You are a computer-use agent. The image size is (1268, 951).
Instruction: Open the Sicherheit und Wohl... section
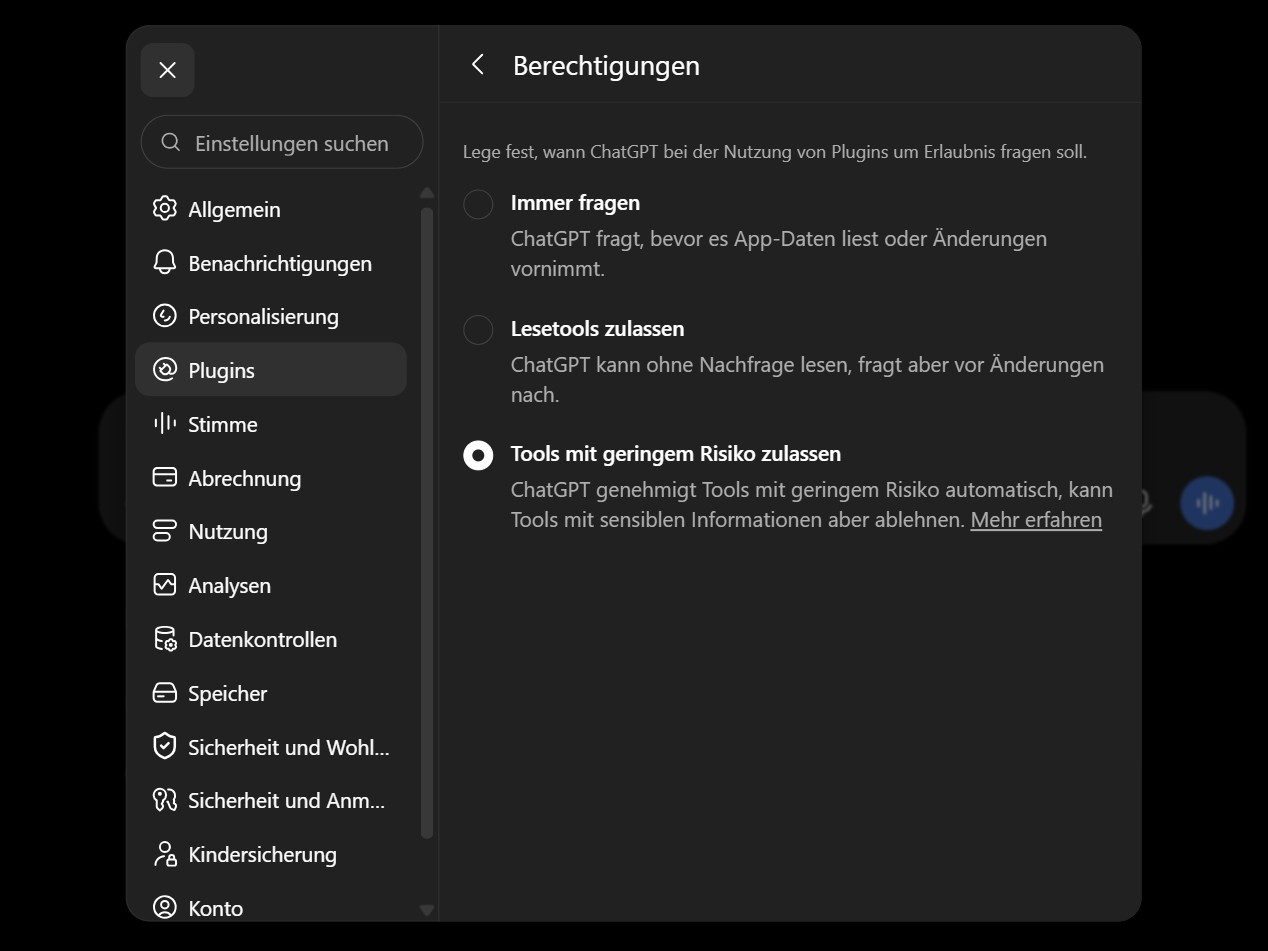(270, 747)
